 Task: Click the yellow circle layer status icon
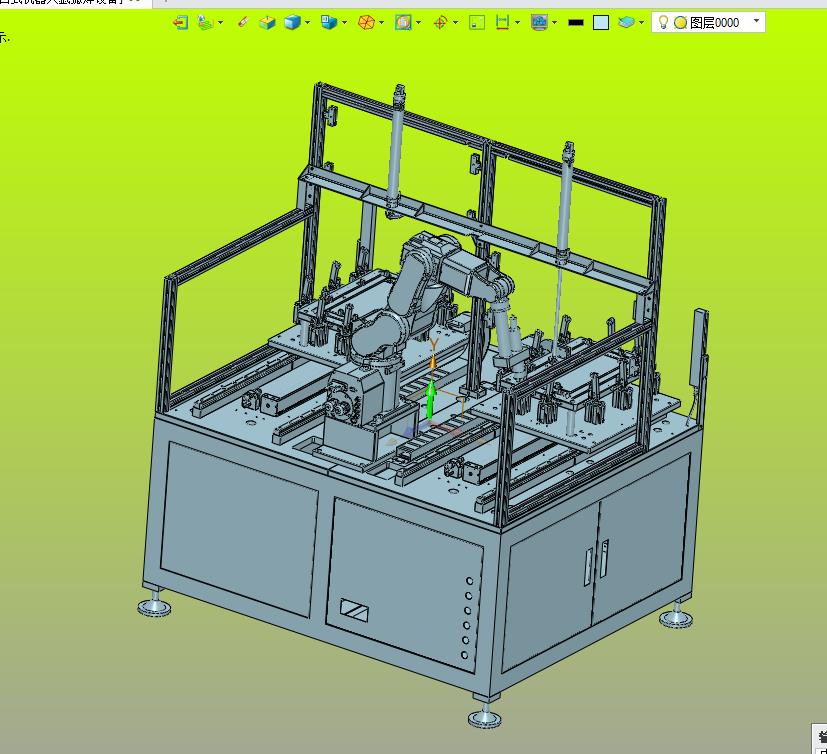pos(680,23)
